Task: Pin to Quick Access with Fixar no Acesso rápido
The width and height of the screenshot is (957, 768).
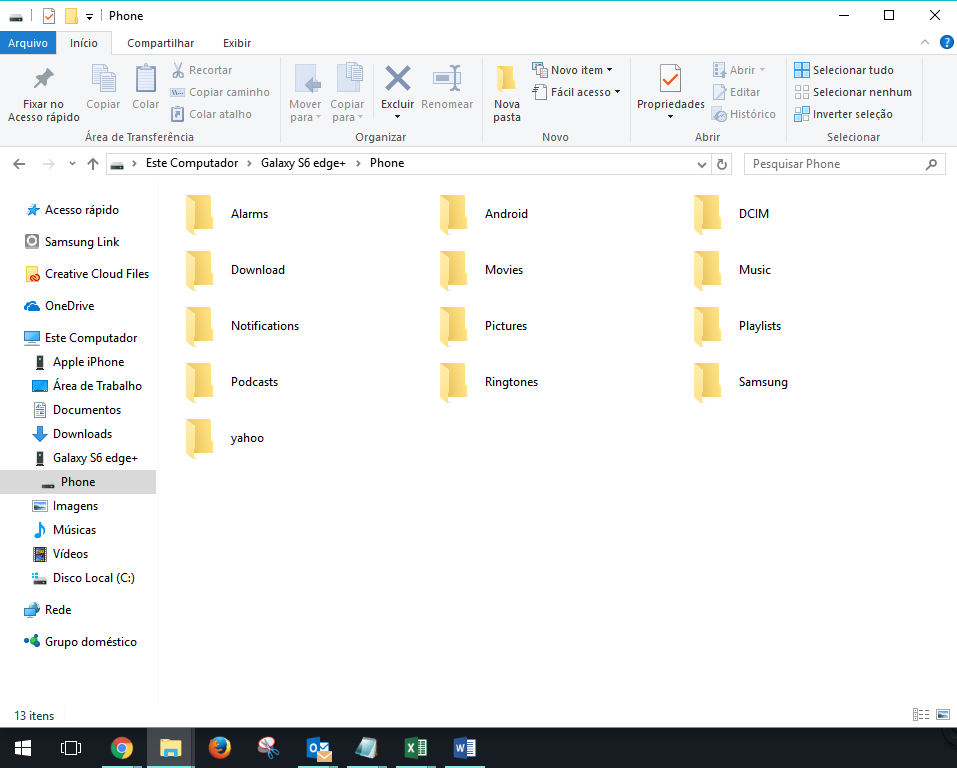Action: pyautogui.click(x=43, y=93)
